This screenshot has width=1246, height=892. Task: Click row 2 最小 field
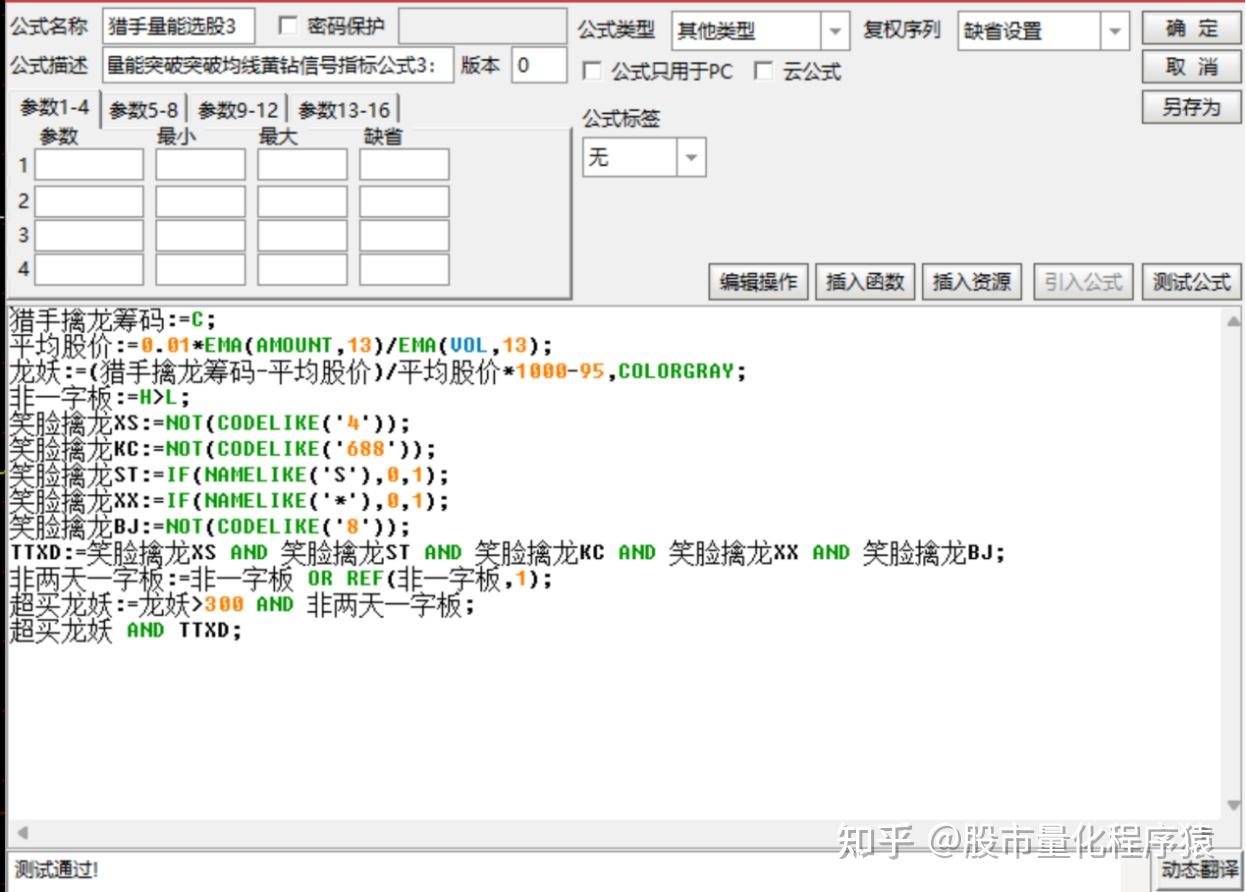click(x=200, y=201)
